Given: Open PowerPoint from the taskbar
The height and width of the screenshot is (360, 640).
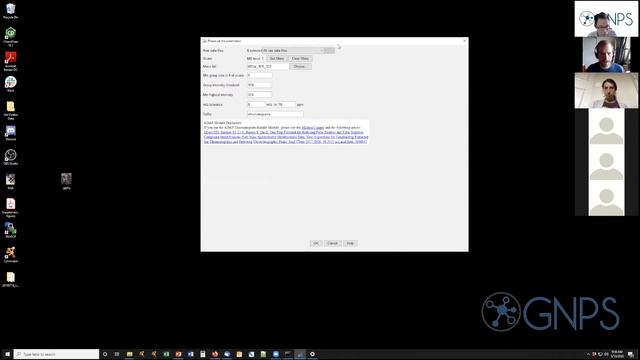Looking at the screenshot, I should [x=178, y=354].
